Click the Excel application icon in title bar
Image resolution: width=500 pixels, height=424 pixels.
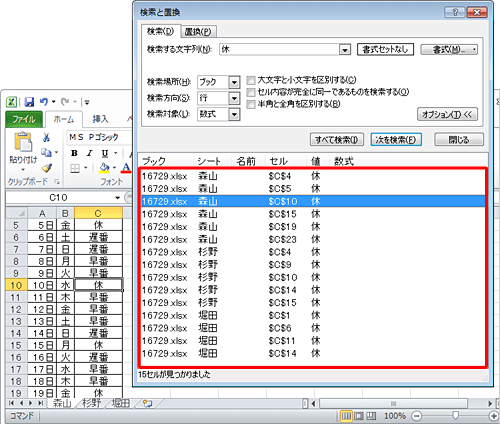[12, 102]
